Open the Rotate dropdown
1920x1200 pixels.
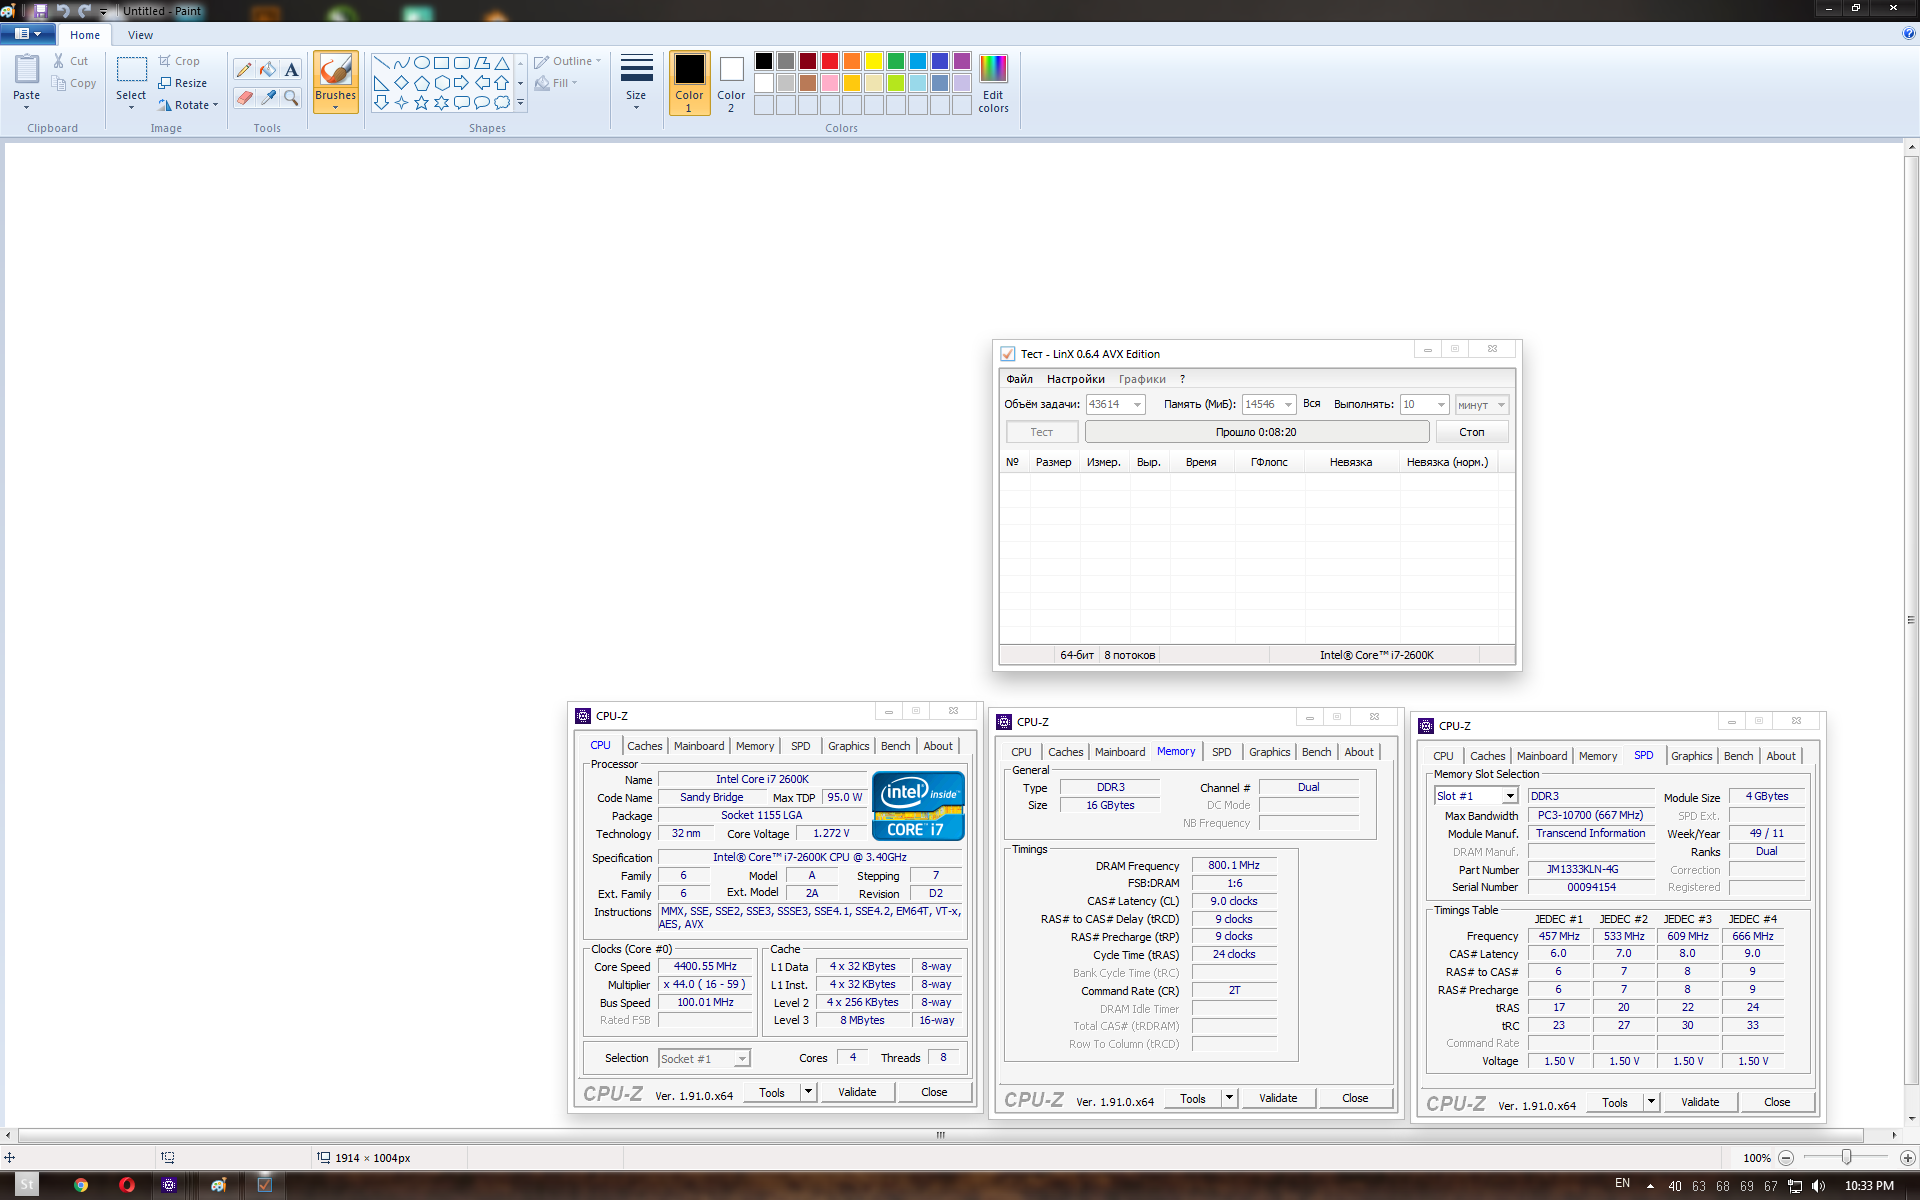pyautogui.click(x=189, y=105)
